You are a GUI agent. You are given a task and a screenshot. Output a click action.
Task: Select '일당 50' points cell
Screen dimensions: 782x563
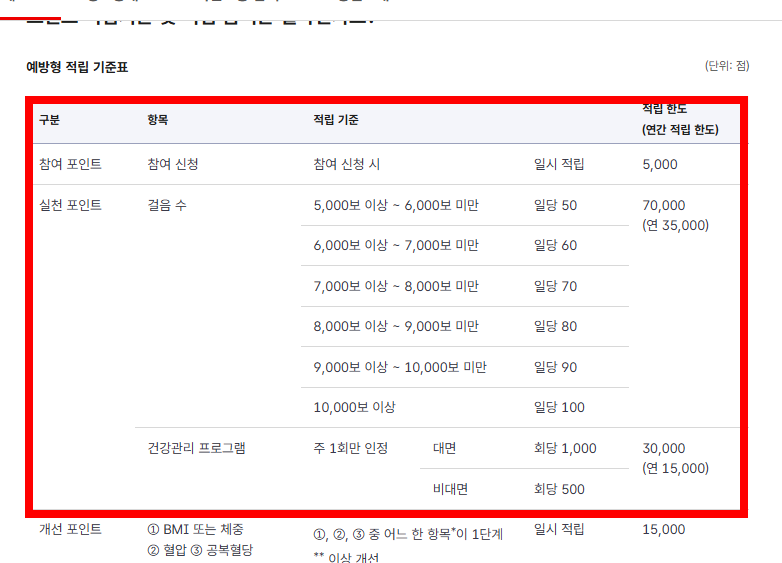(x=556, y=205)
